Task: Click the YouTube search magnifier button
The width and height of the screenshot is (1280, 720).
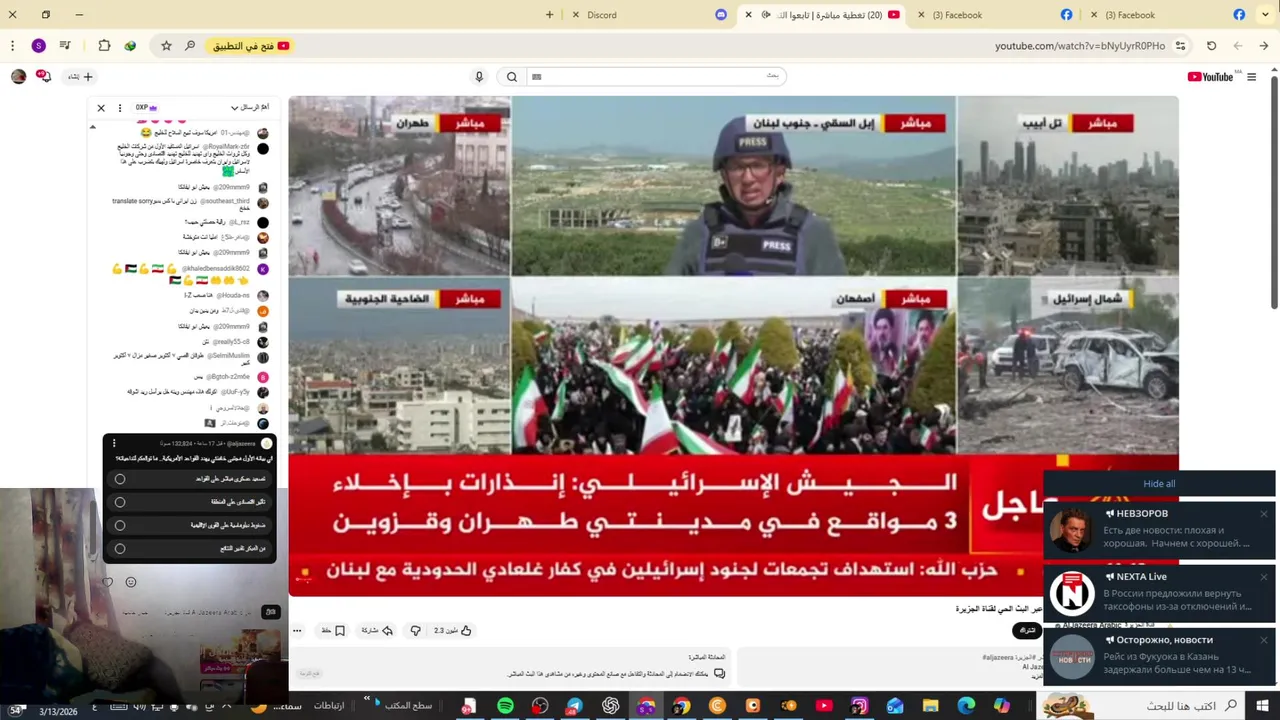Action: click(x=512, y=77)
